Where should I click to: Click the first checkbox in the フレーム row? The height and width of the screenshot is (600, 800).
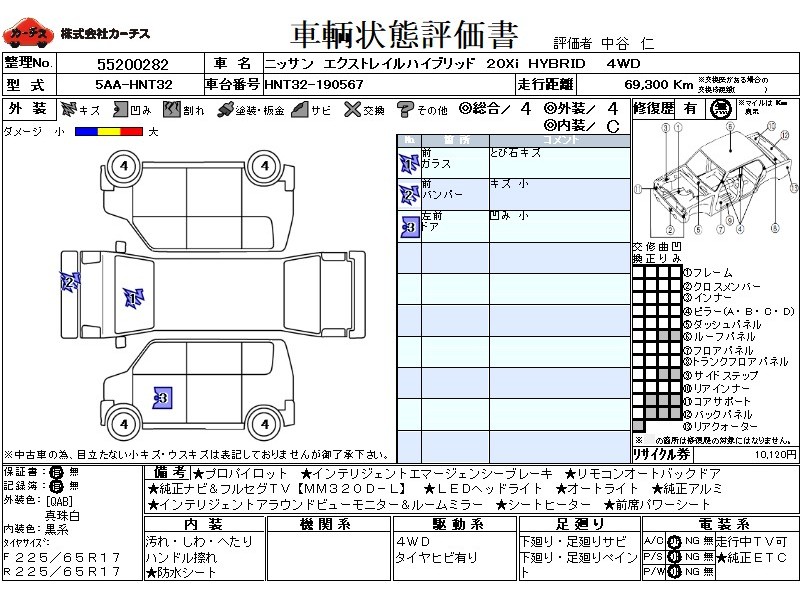[638, 272]
